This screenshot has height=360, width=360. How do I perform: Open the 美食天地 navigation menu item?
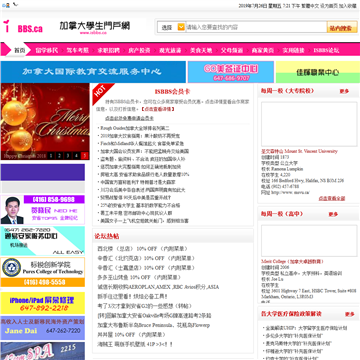[x=201, y=51]
